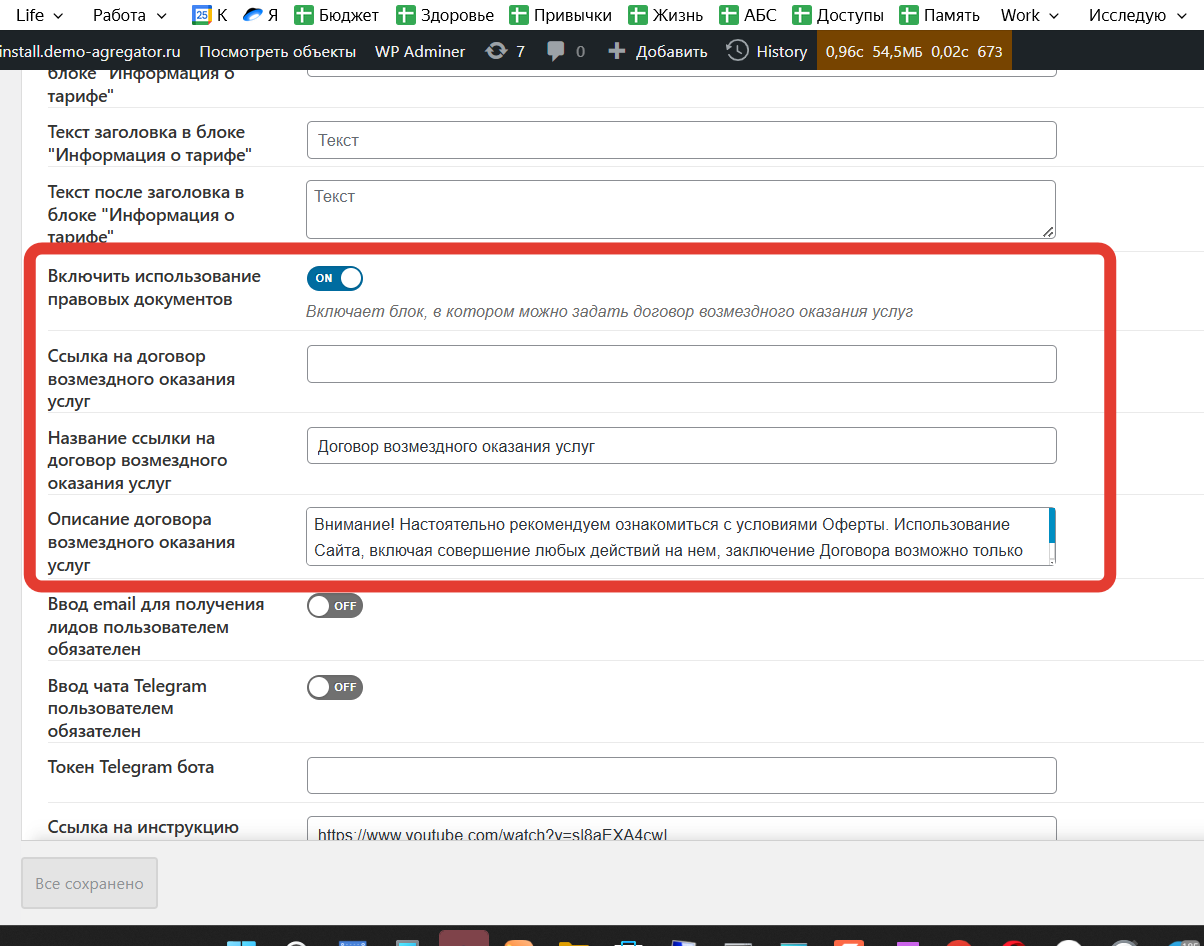Open the History clock icon
The height and width of the screenshot is (946, 1204).
click(737, 51)
